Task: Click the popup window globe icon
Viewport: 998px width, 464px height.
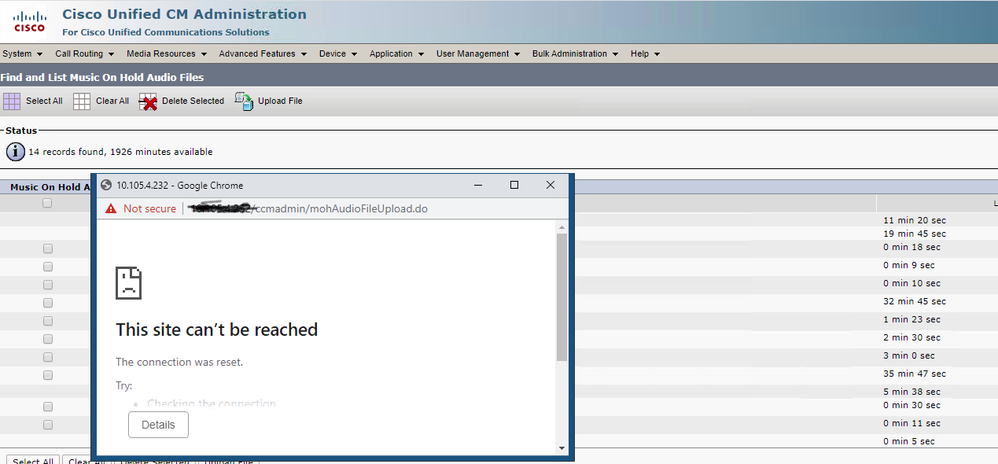Action: [x=106, y=185]
